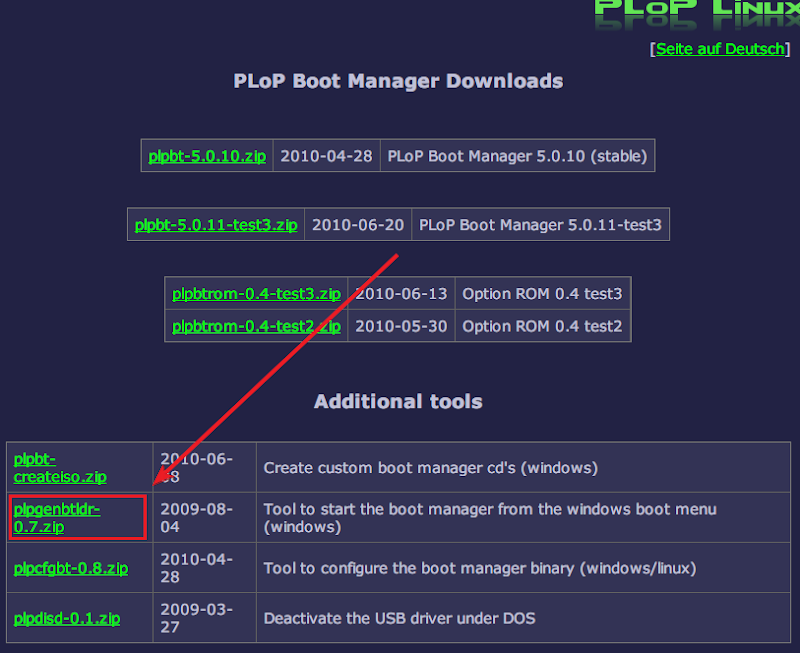Download the plpbt-5.0.10.zip file
The width and height of the screenshot is (800, 653).
coord(206,155)
